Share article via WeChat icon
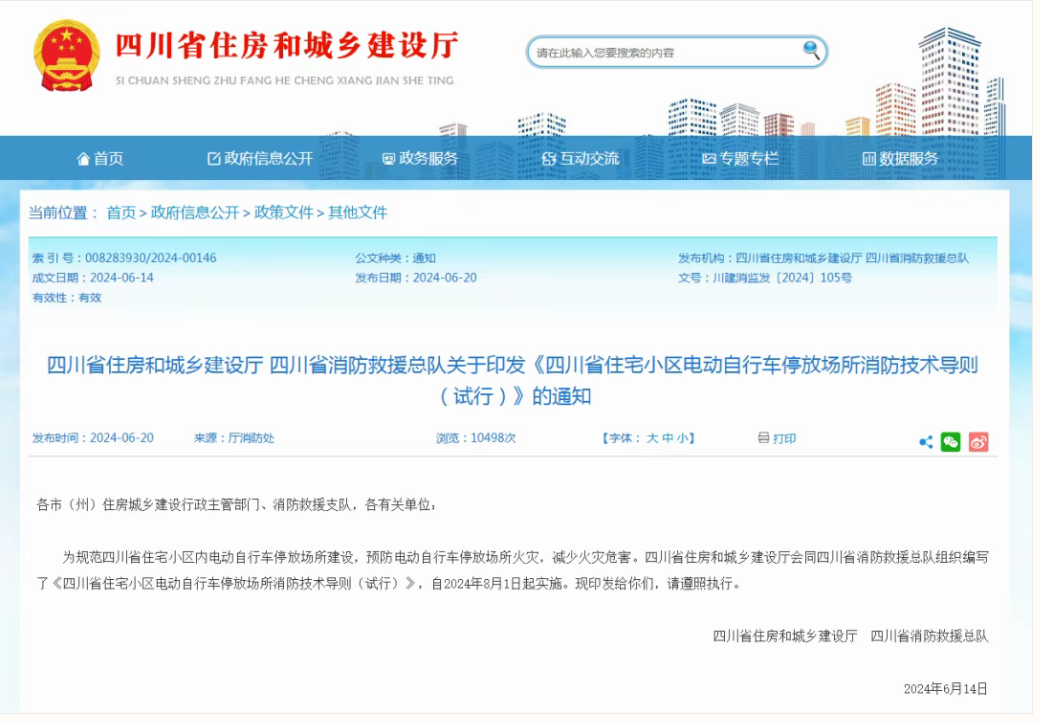The width and height of the screenshot is (1040, 722). [950, 442]
